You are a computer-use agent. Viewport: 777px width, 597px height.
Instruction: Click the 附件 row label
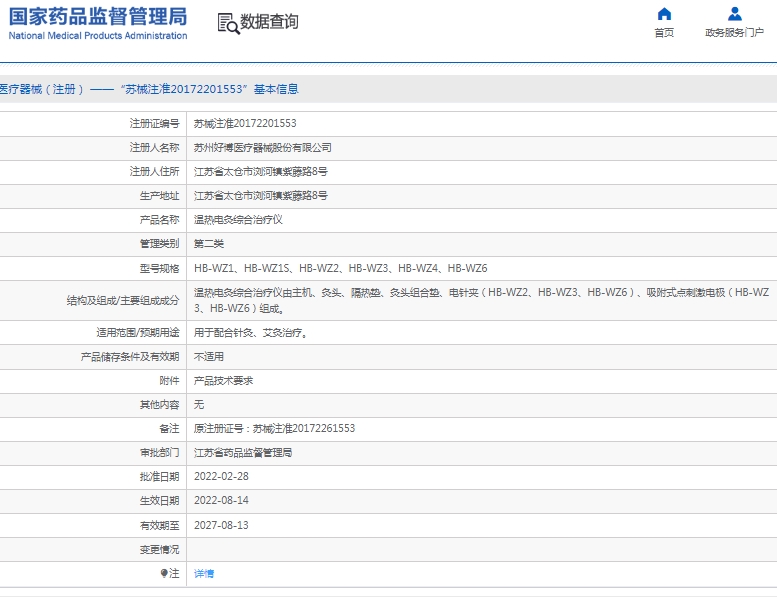pyautogui.click(x=169, y=380)
